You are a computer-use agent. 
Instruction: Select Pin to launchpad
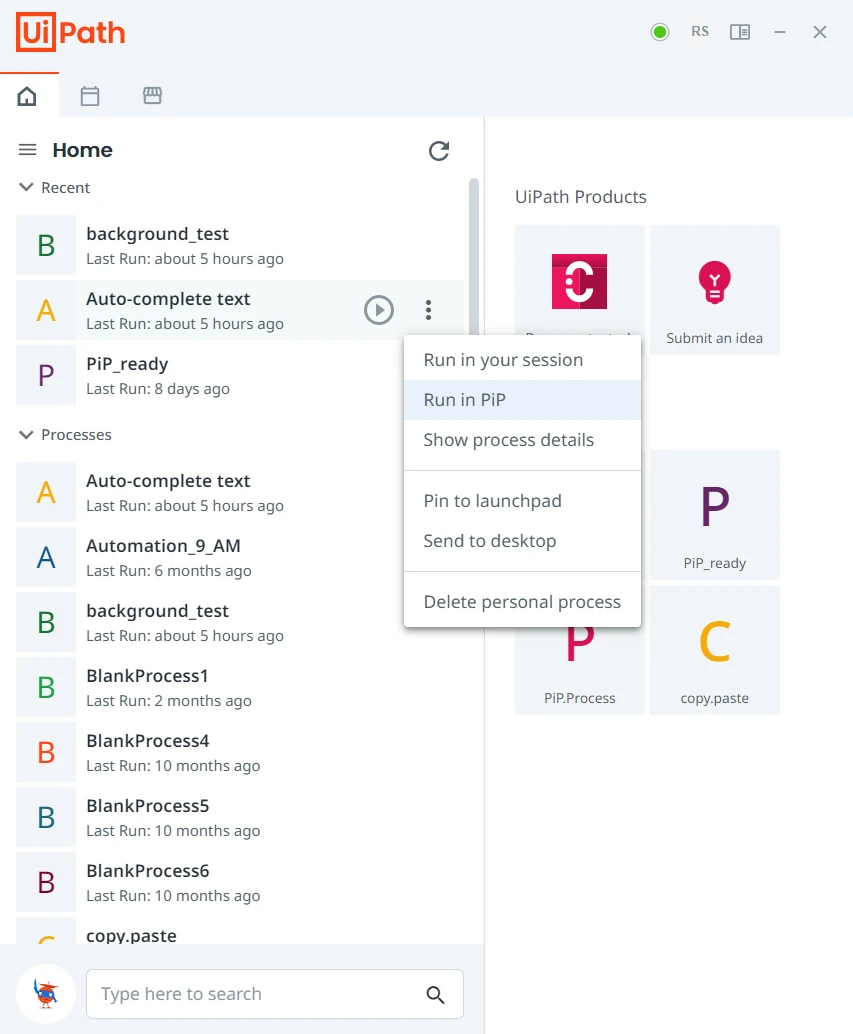[x=522, y=501]
